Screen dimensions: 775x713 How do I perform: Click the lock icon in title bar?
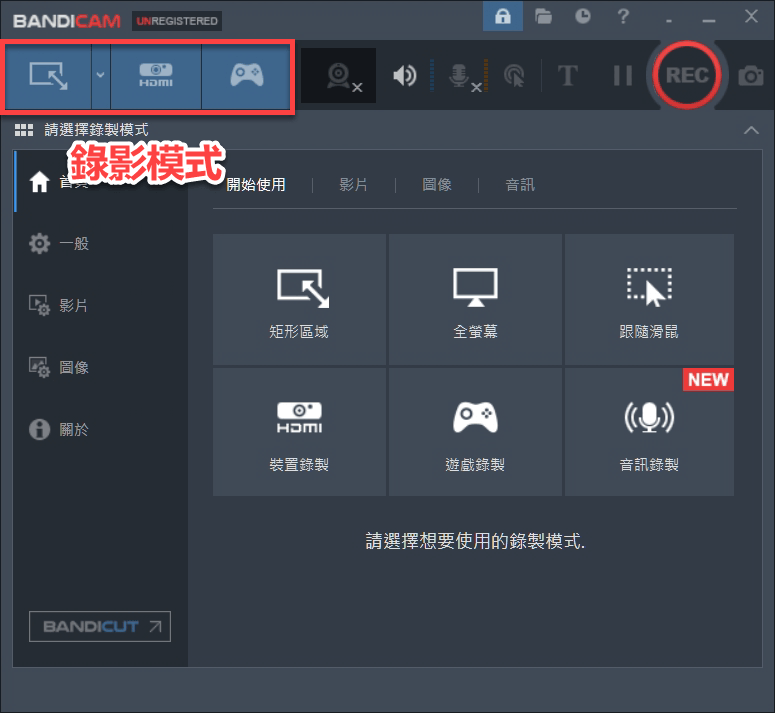[503, 16]
